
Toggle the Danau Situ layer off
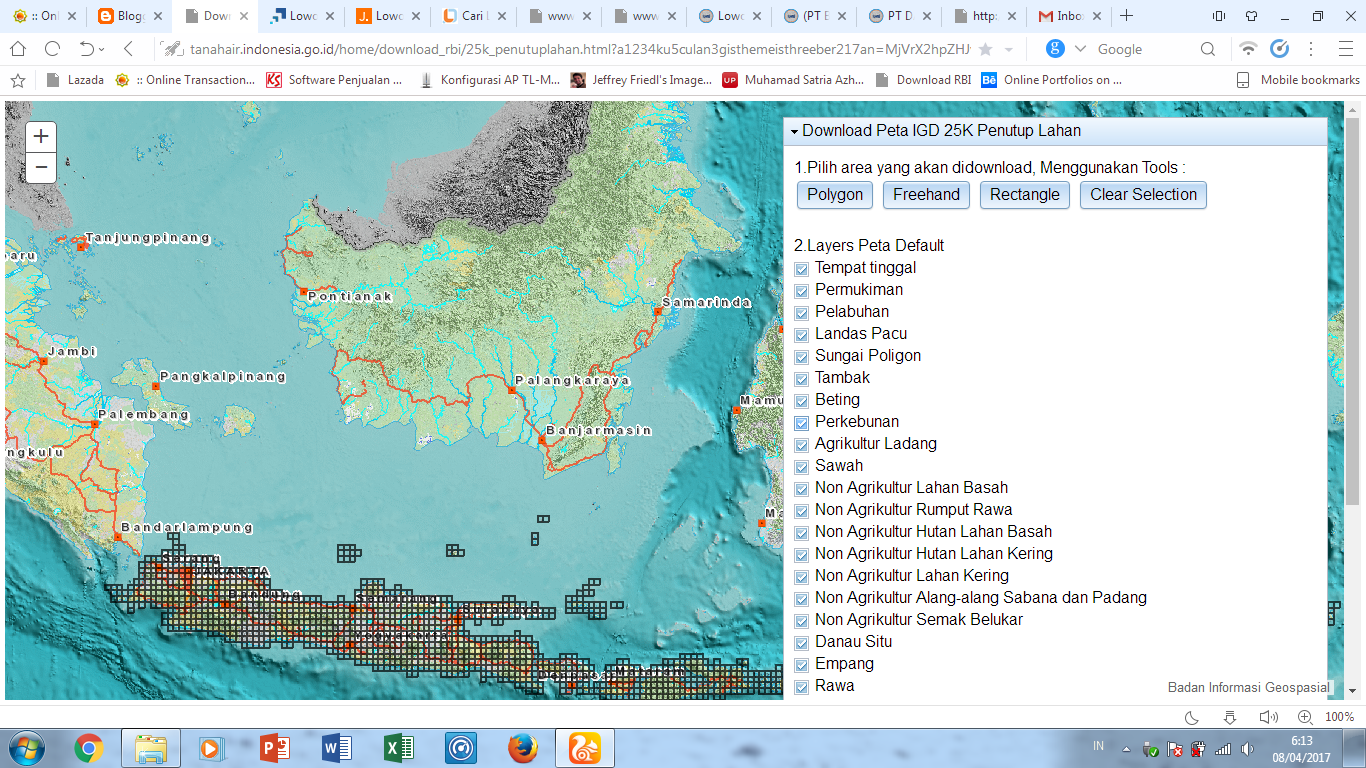[x=801, y=642]
